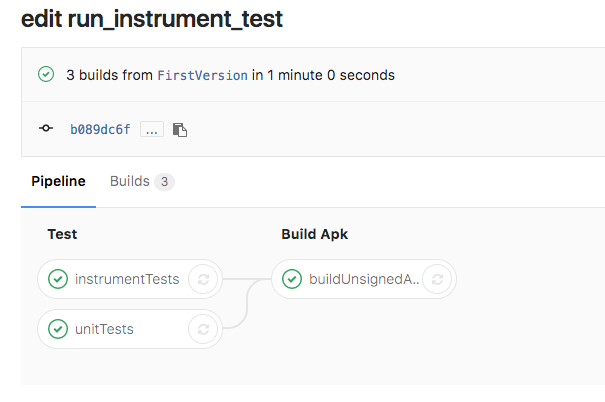The height and width of the screenshot is (402, 605).
Task: Click the pipeline passed status icon
Action: (45, 74)
